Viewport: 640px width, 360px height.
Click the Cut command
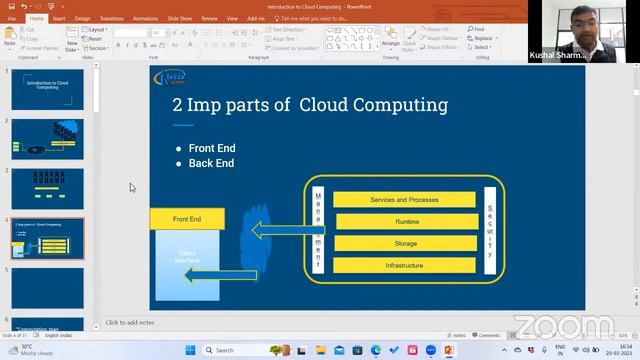coord(28,30)
